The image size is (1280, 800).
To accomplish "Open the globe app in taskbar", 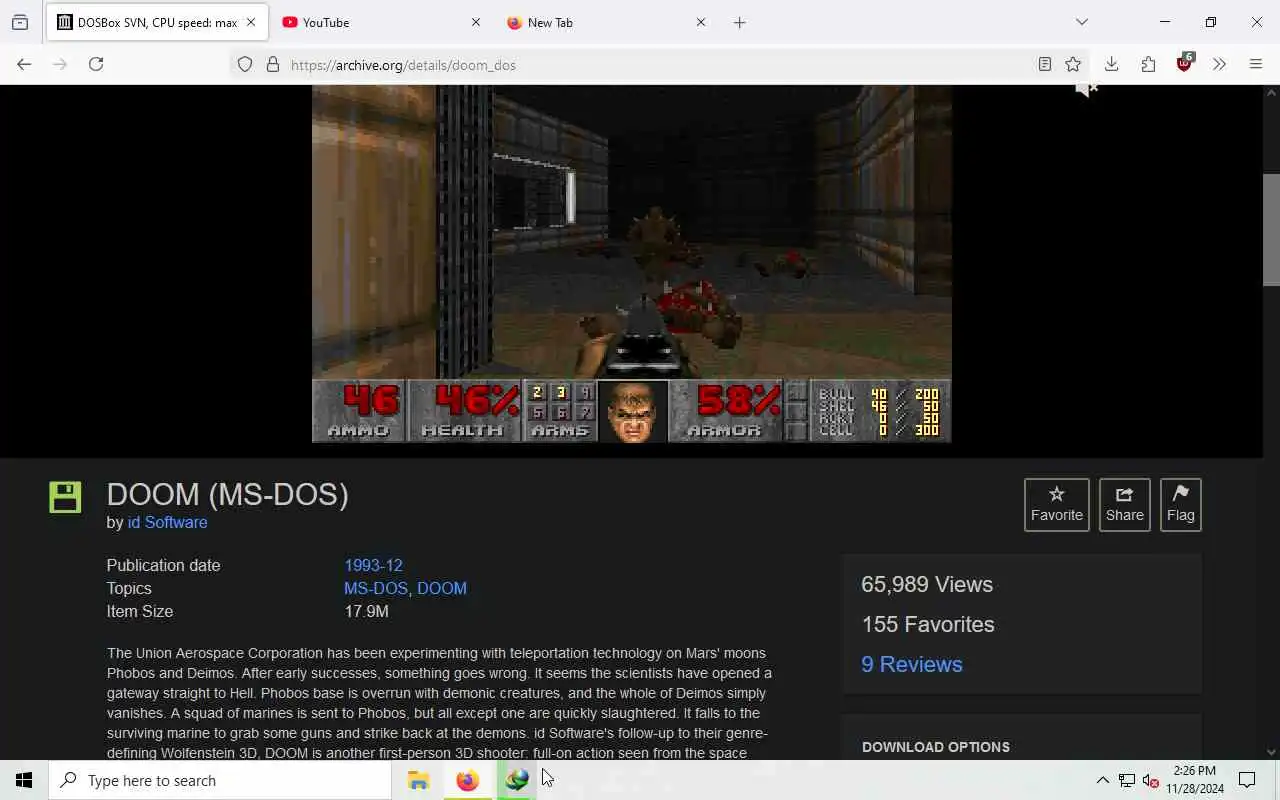I will (516, 780).
